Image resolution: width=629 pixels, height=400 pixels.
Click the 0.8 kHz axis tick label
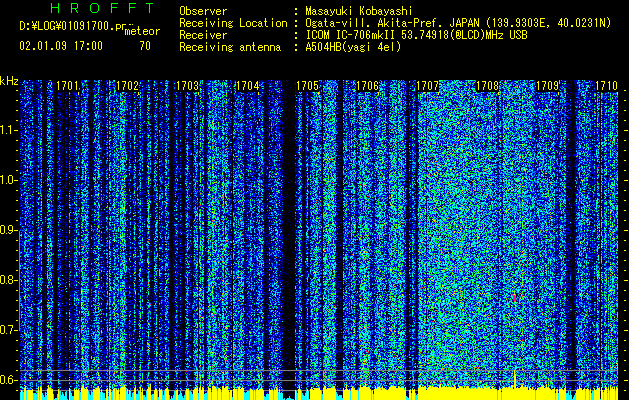click(8, 280)
